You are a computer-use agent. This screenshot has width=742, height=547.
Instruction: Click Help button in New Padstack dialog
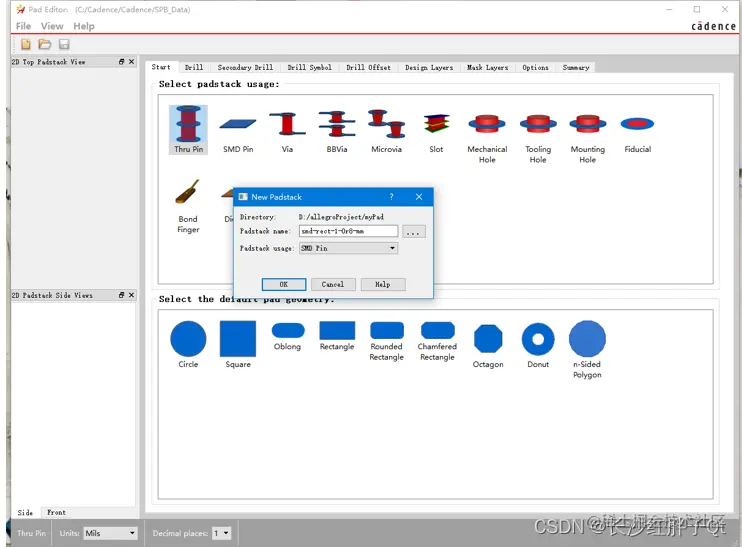click(x=383, y=284)
